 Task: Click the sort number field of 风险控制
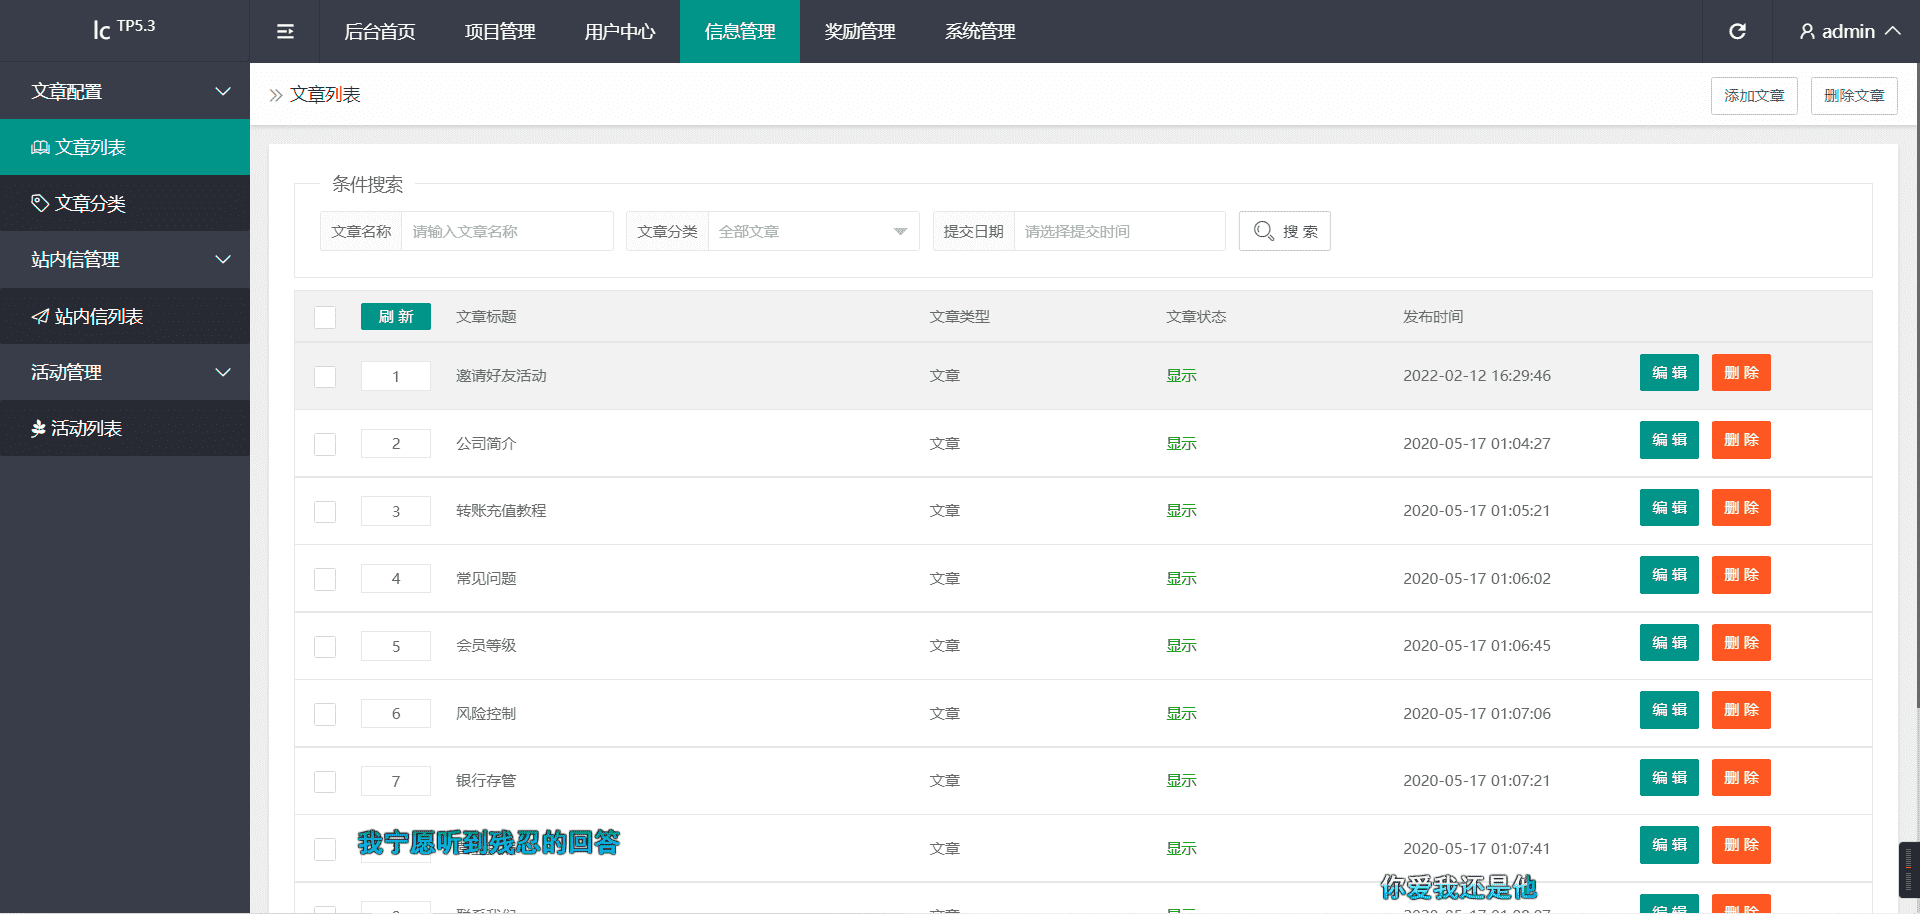coord(396,714)
